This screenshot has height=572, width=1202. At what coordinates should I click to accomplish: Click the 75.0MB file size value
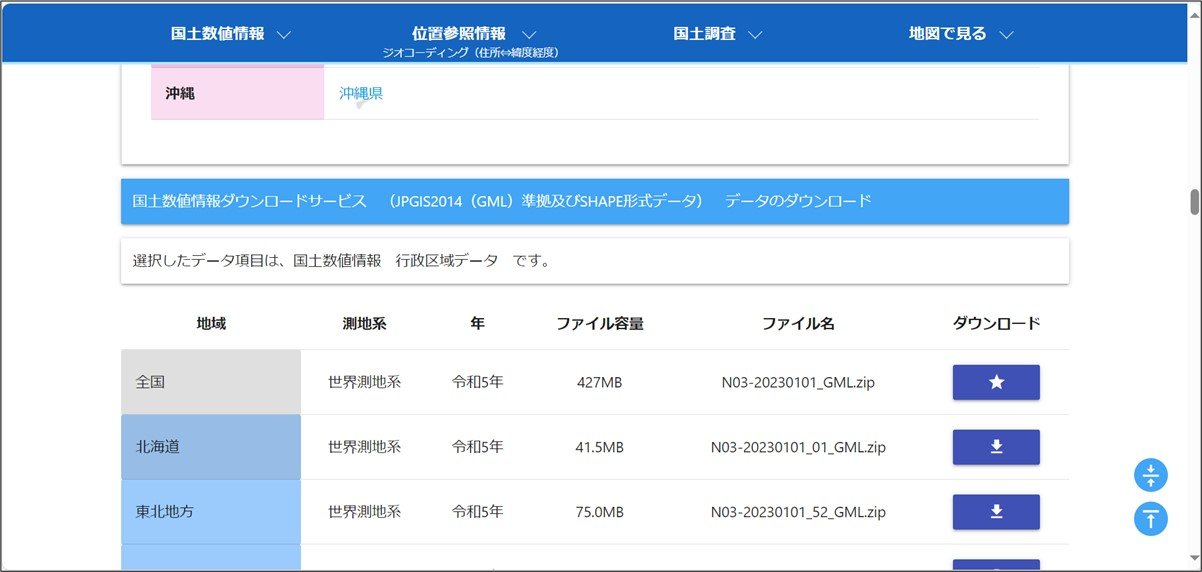[599, 512]
